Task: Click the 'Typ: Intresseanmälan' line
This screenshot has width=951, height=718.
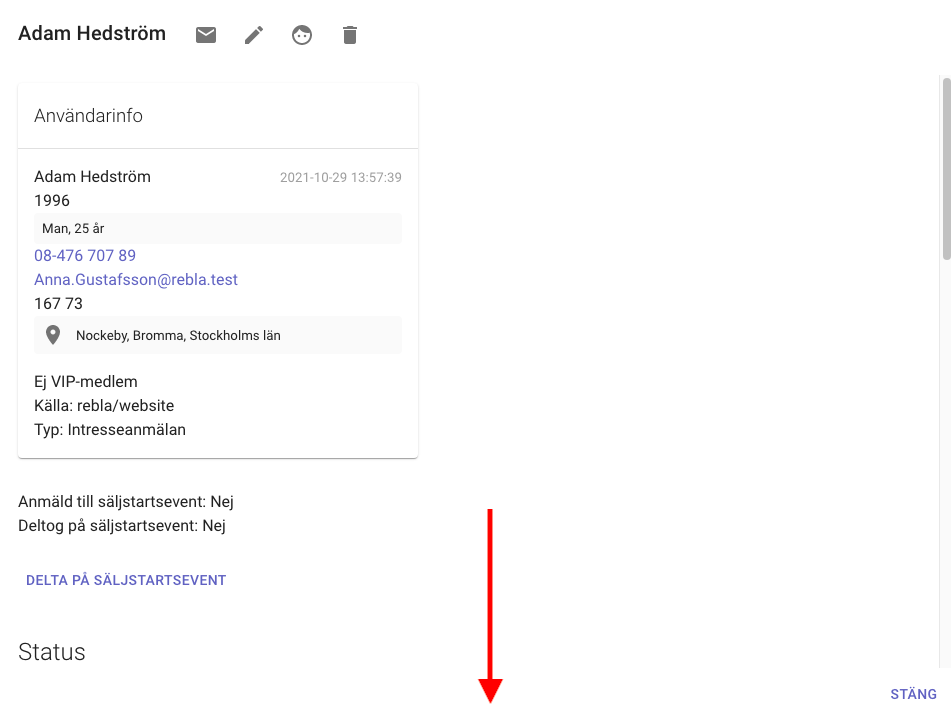Action: click(110, 430)
